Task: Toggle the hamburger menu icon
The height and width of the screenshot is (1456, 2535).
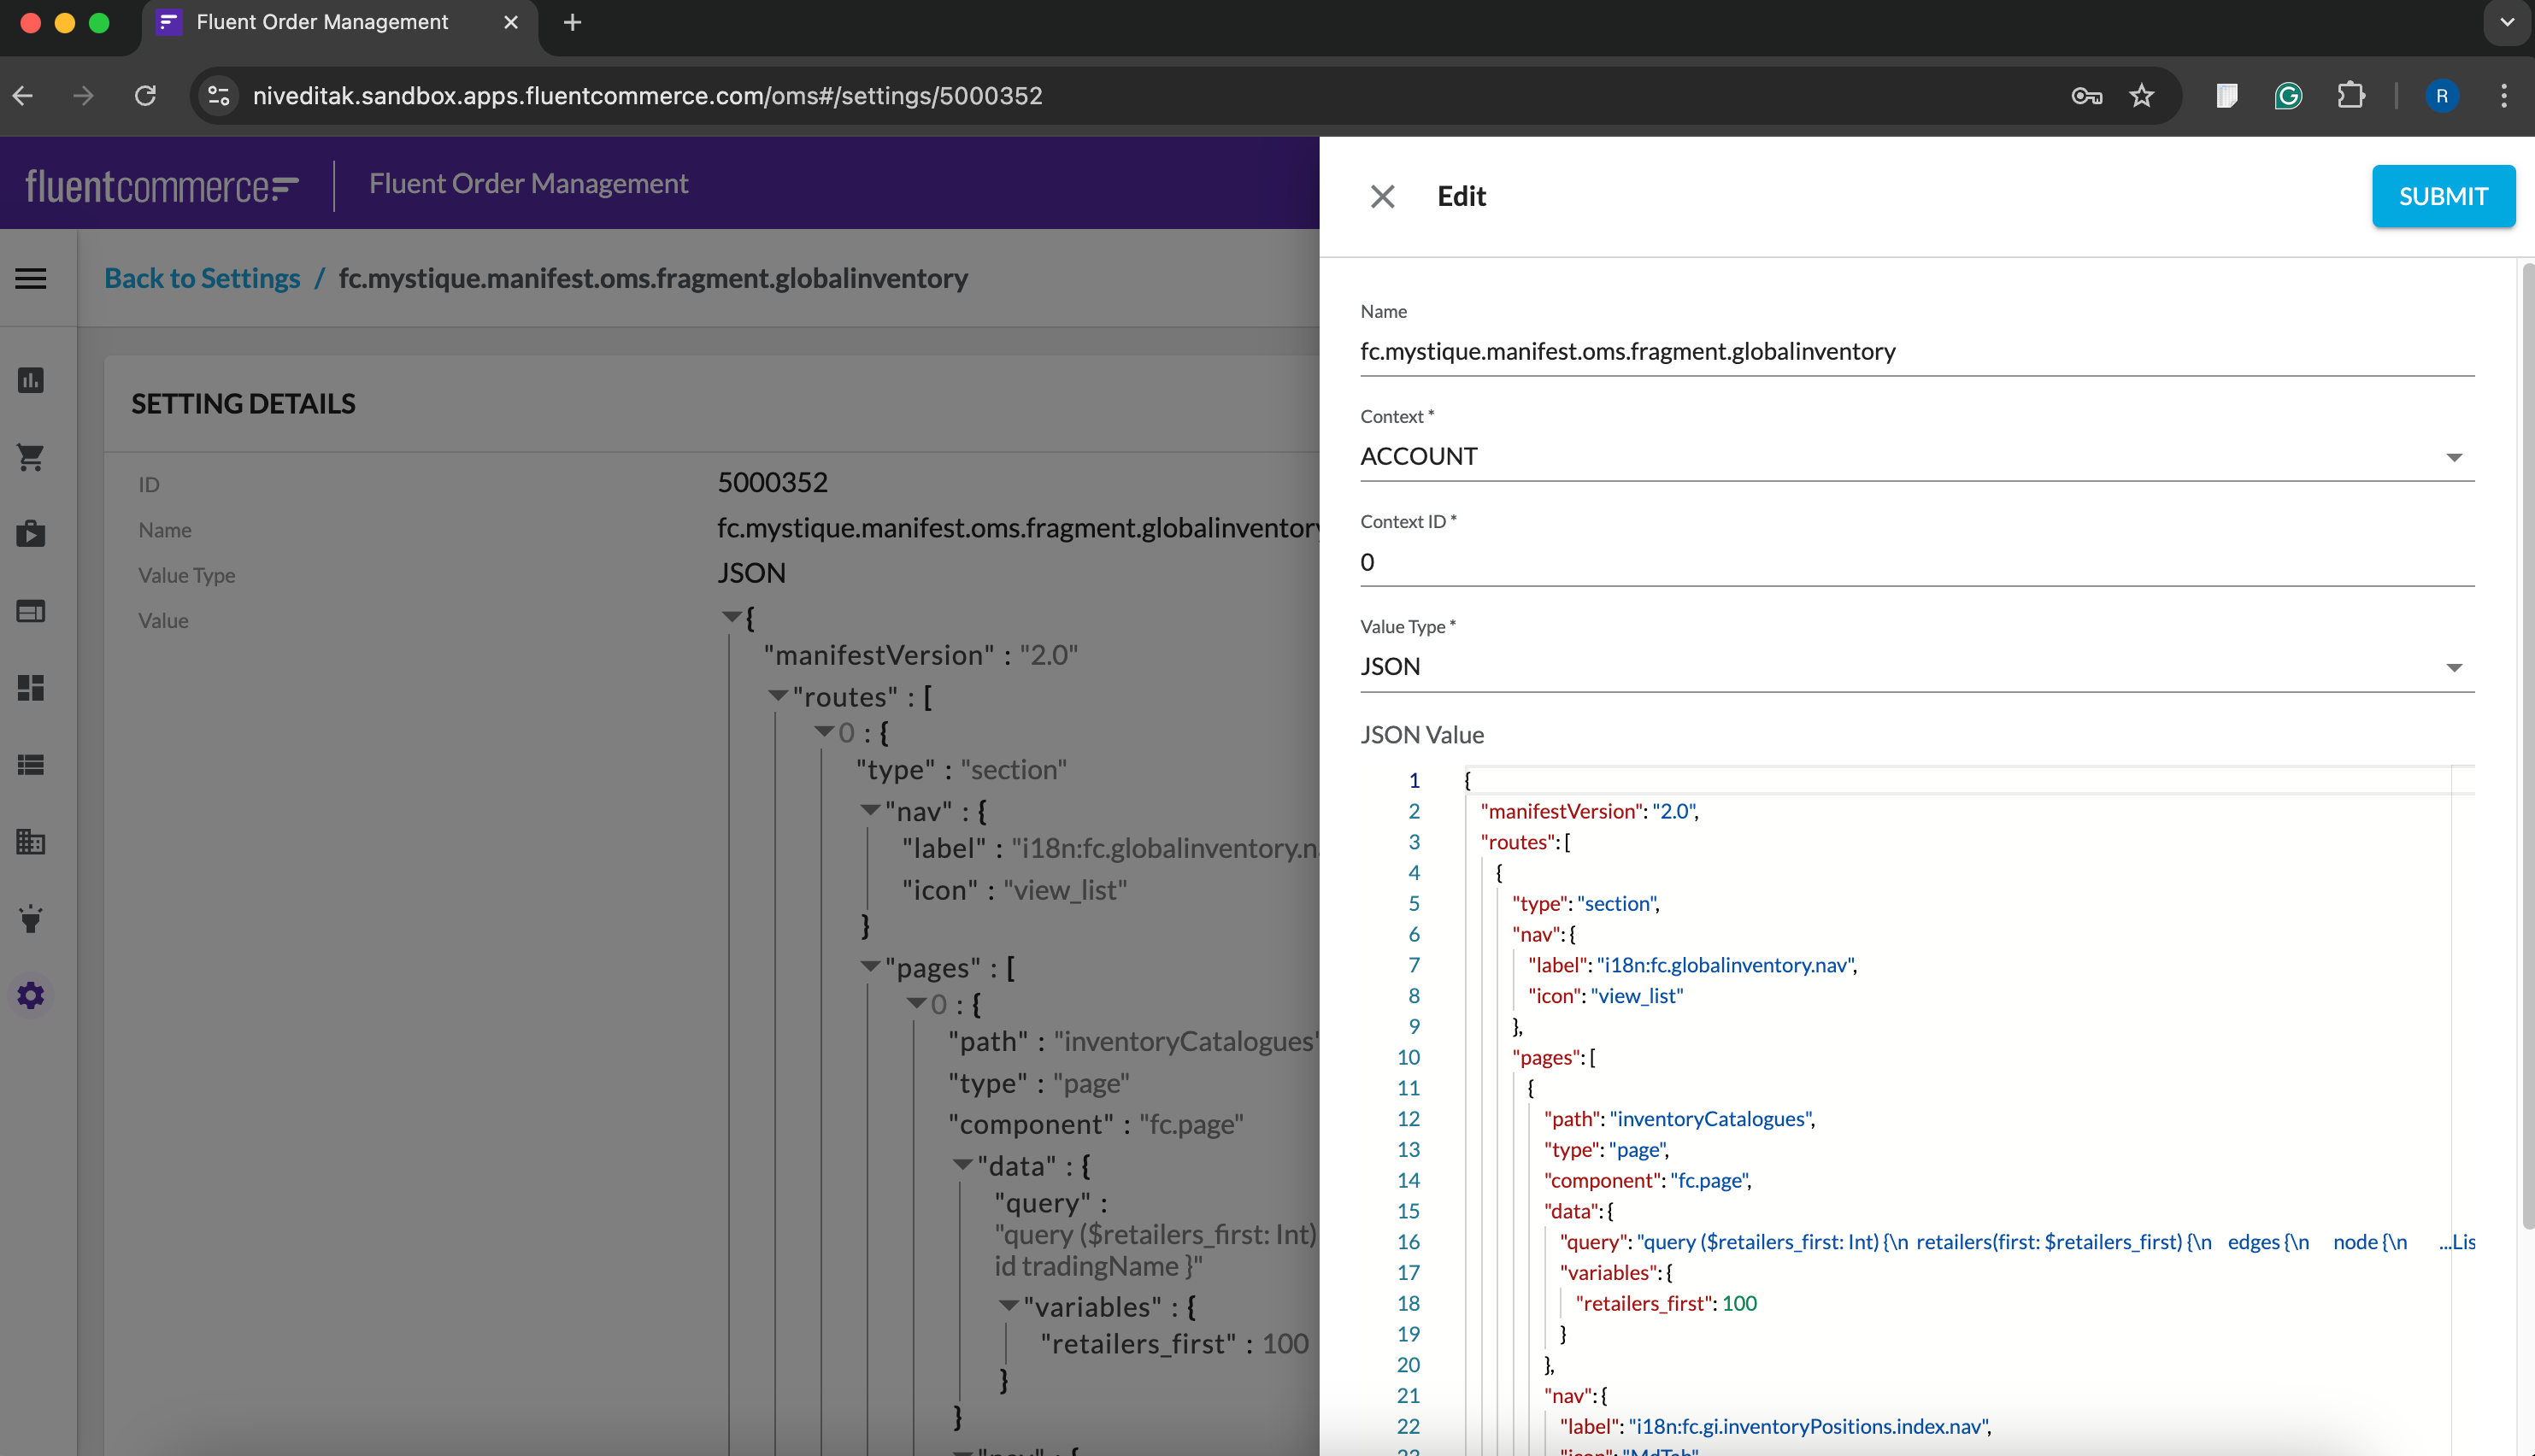Action: point(32,279)
